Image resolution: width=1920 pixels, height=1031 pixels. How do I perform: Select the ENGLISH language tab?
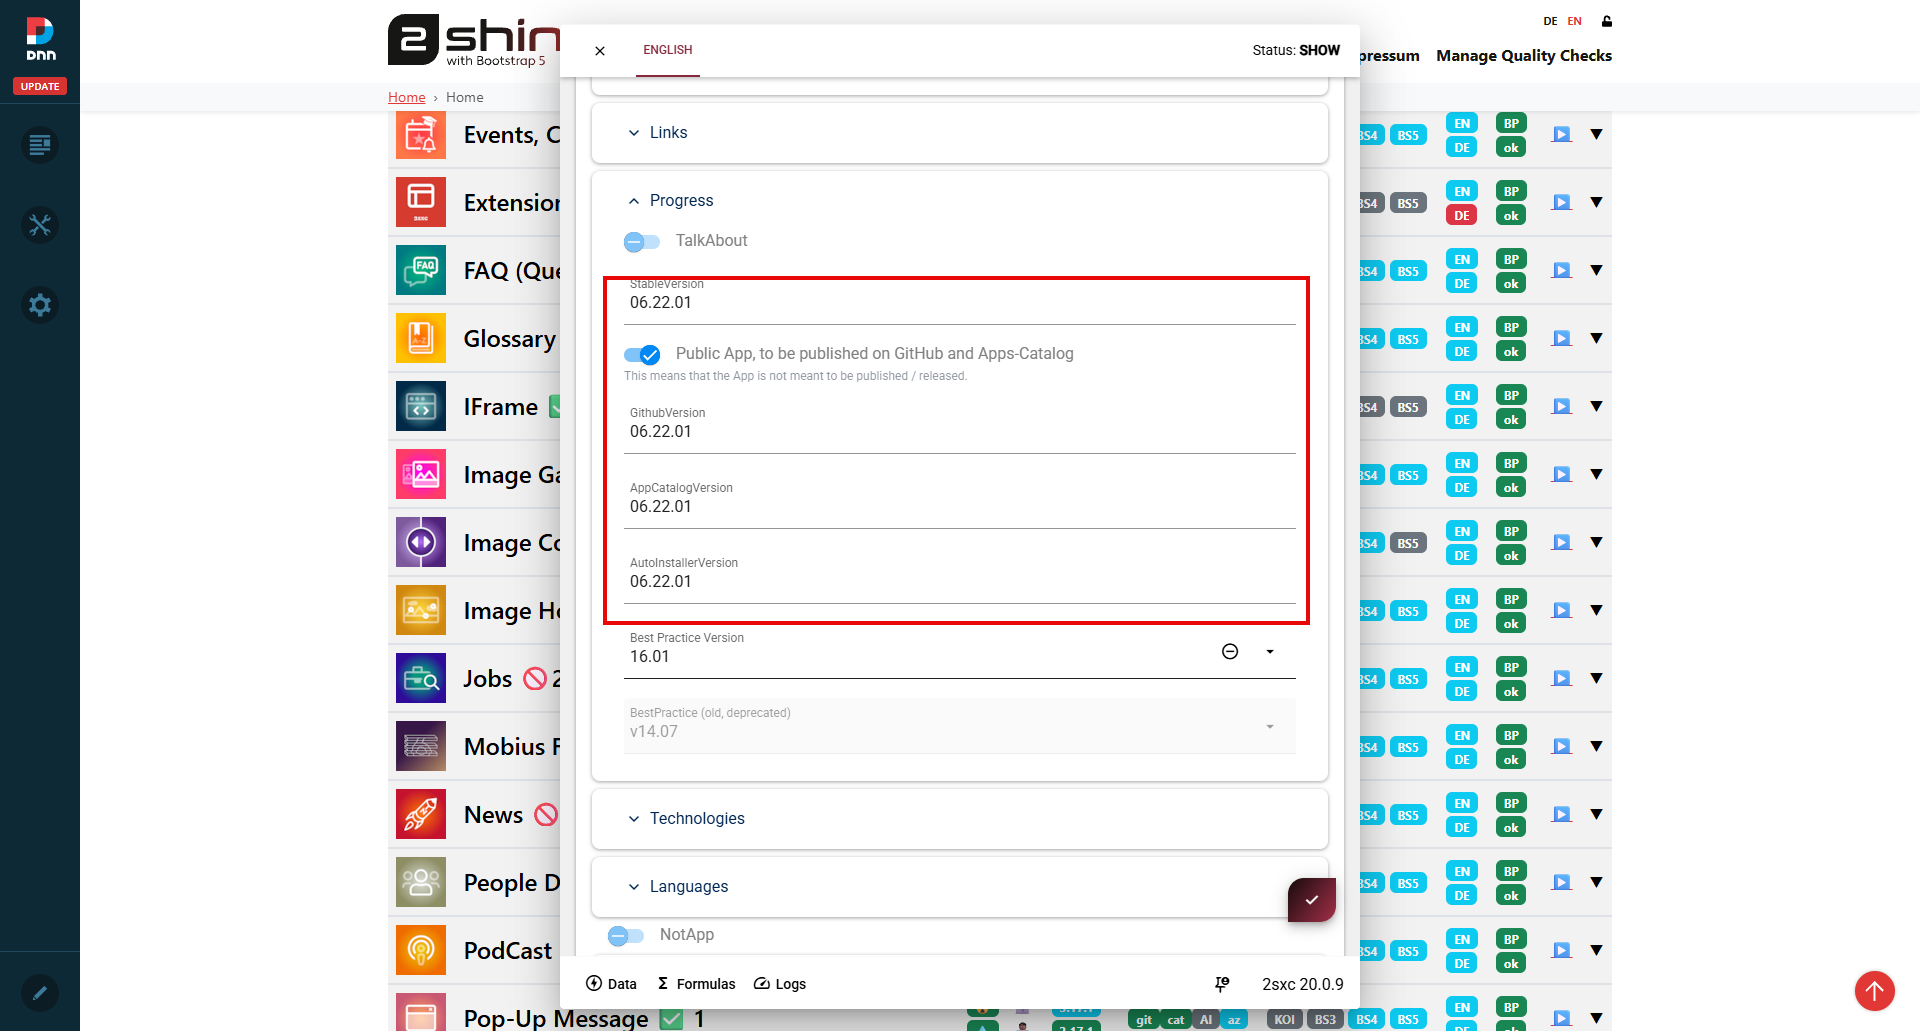pos(668,50)
